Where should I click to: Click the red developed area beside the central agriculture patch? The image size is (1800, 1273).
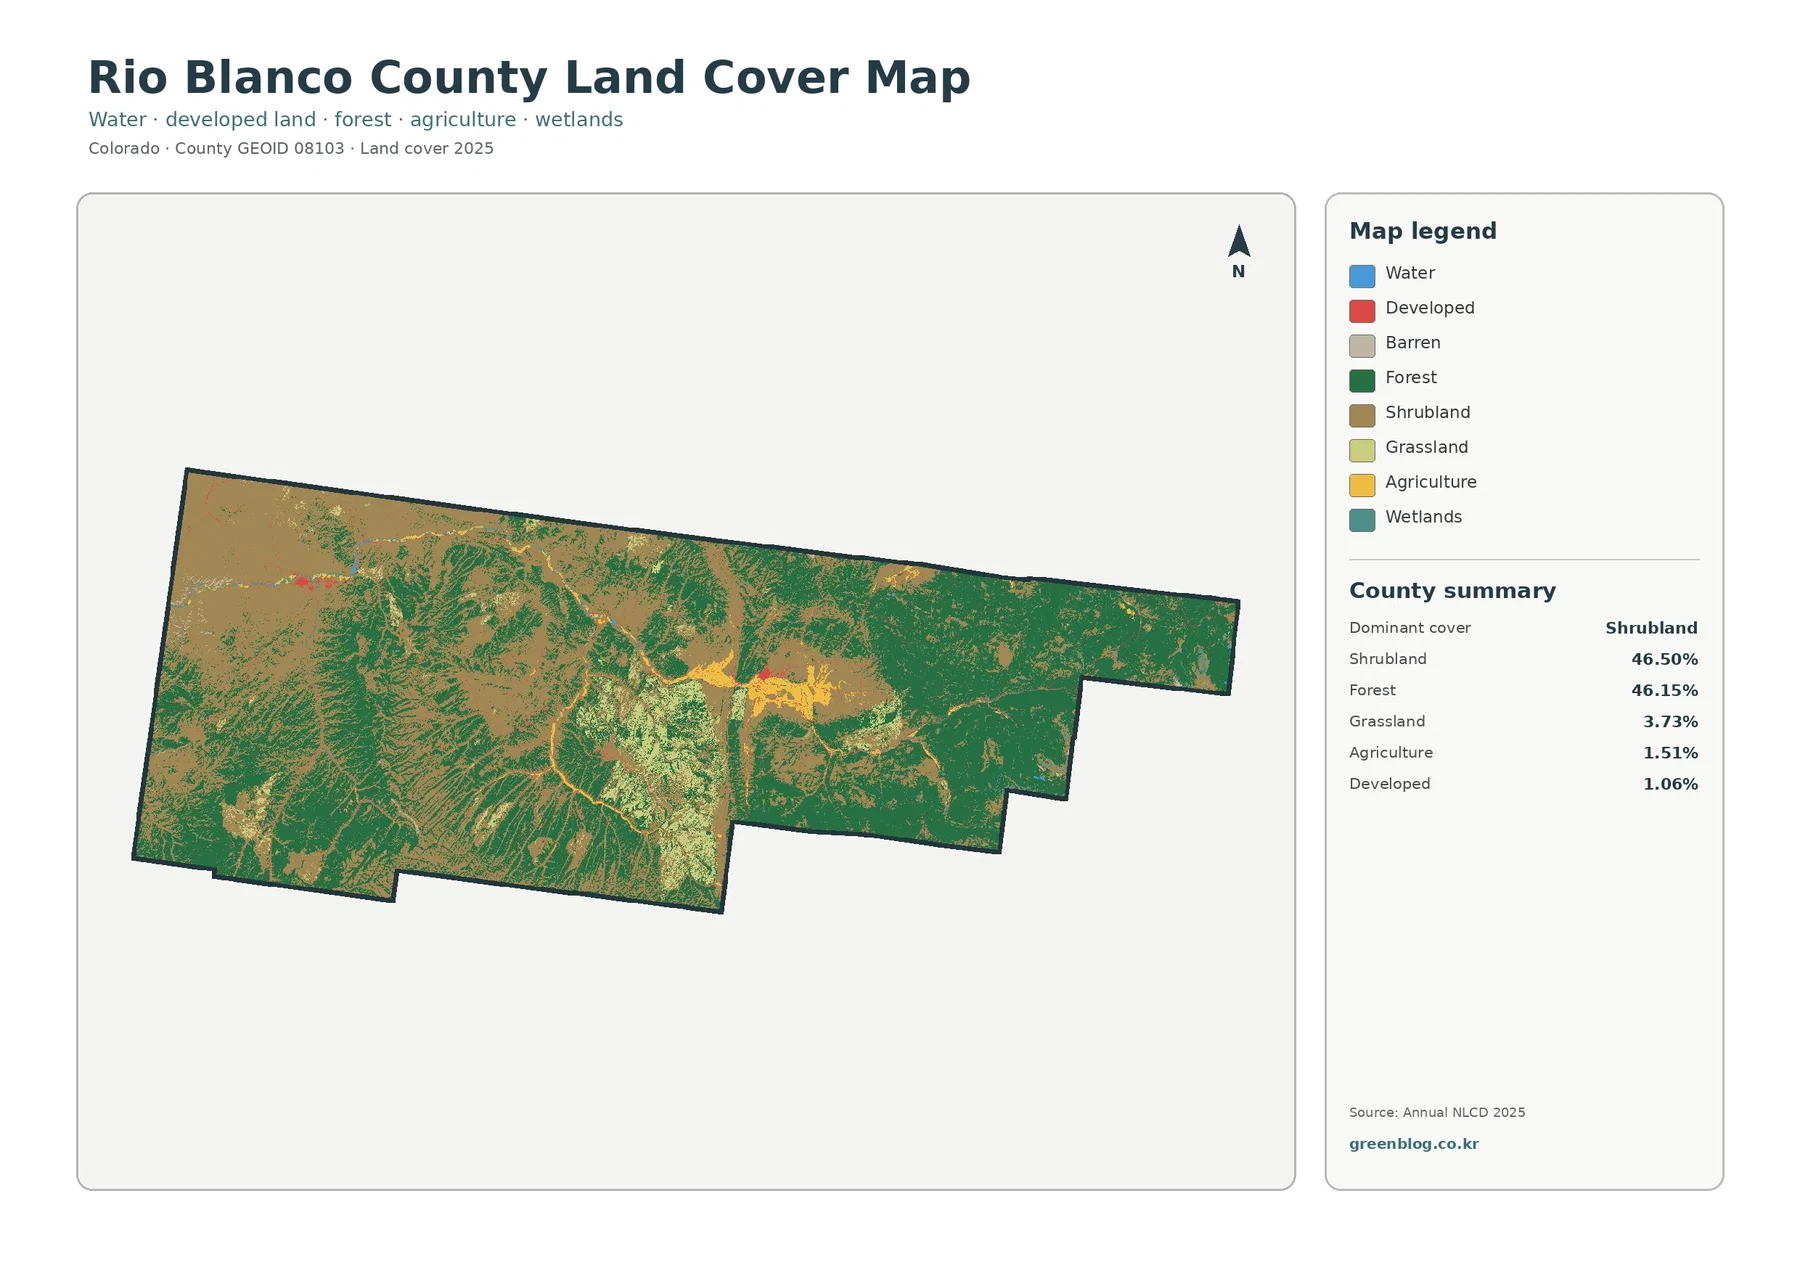pyautogui.click(x=767, y=675)
